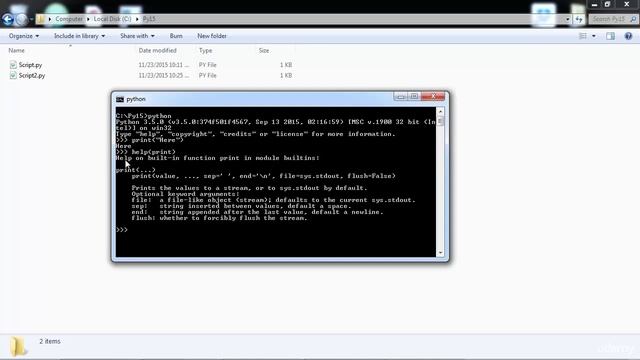Click the Burn toolbar button
The image size is (640, 360).
pyautogui.click(x=176, y=36)
